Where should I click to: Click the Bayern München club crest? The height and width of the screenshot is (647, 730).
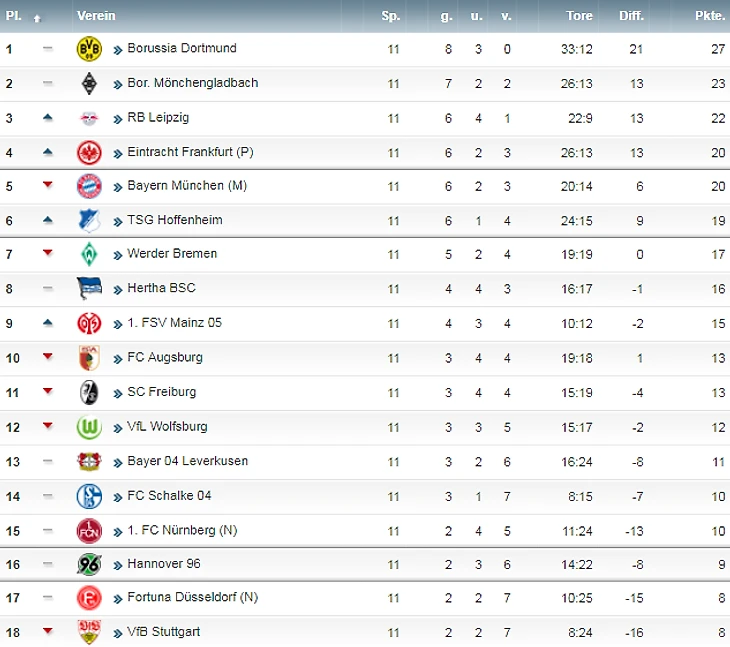click(90, 186)
